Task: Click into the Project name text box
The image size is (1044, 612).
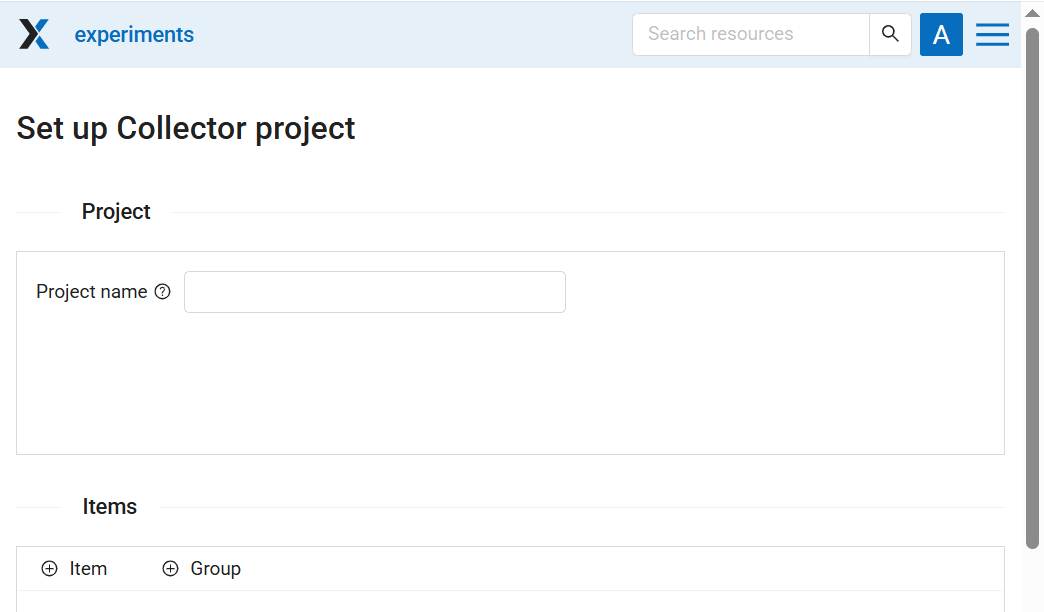Action: pyautogui.click(x=375, y=292)
